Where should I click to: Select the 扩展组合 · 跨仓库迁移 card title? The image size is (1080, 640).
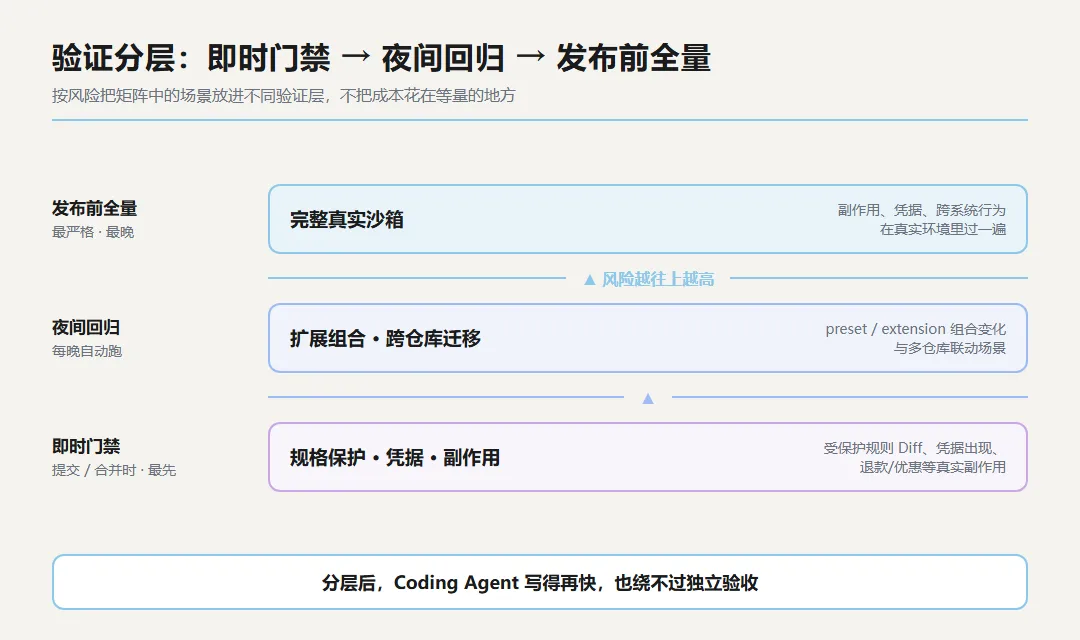(x=385, y=339)
